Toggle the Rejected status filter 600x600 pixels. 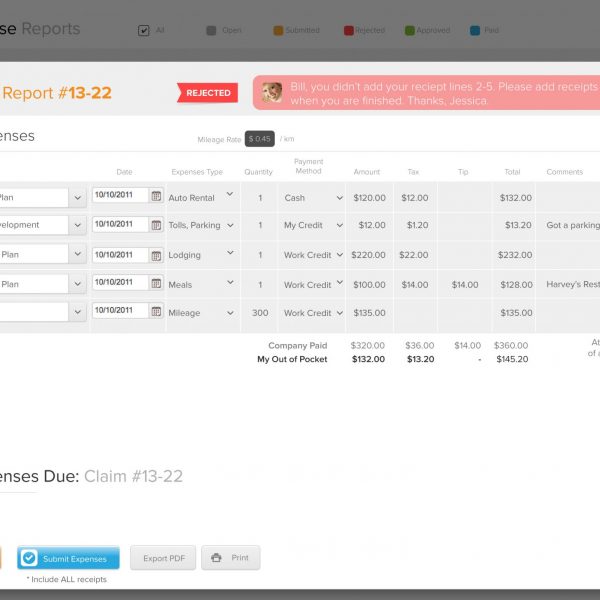349,30
